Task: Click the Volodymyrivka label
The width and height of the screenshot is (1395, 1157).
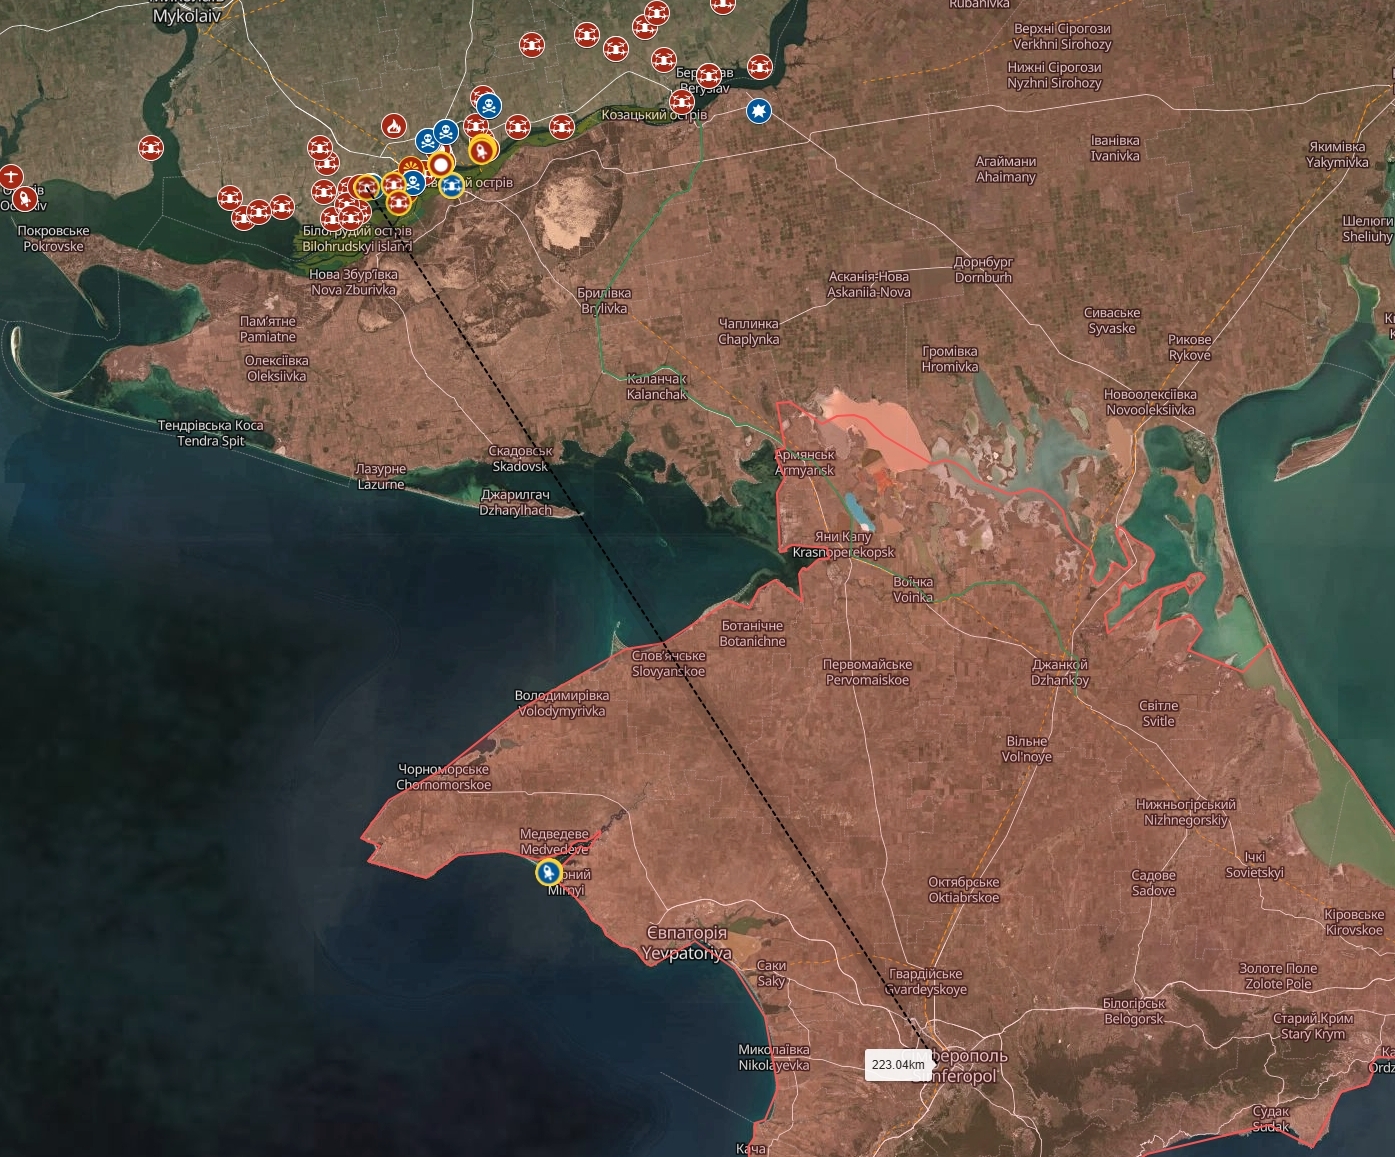Action: [561, 703]
